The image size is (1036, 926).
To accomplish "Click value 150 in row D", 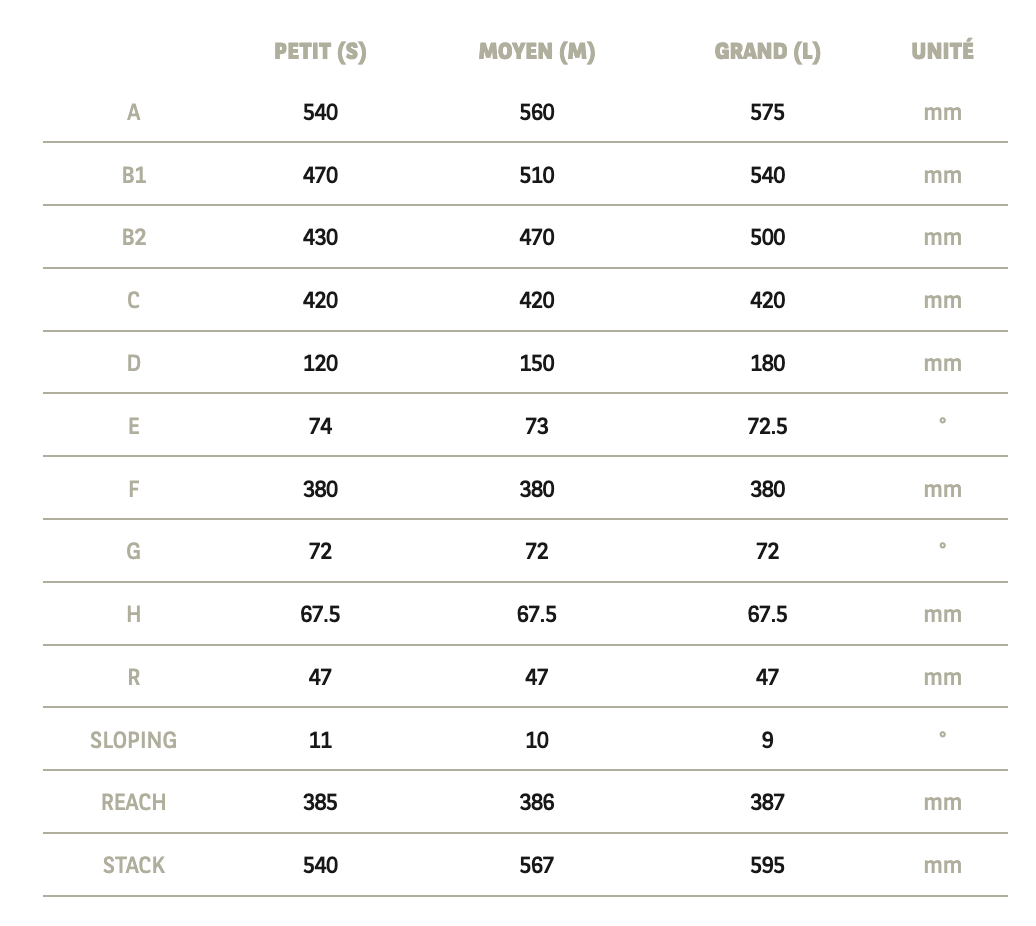I will (536, 363).
